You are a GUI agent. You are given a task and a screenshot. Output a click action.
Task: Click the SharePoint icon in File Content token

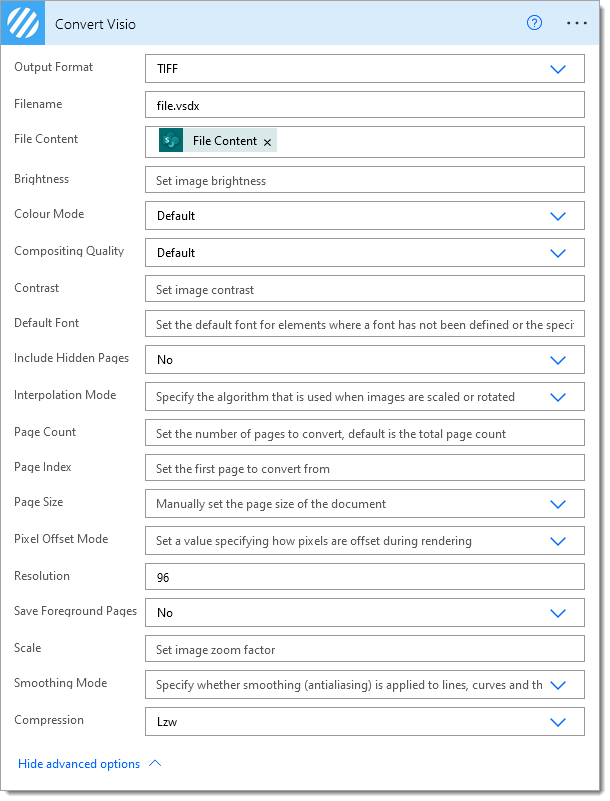[171, 140]
